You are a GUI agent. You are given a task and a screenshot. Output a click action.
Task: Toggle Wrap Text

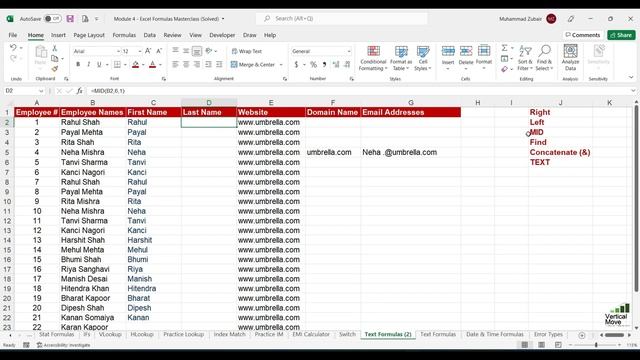tap(247, 51)
